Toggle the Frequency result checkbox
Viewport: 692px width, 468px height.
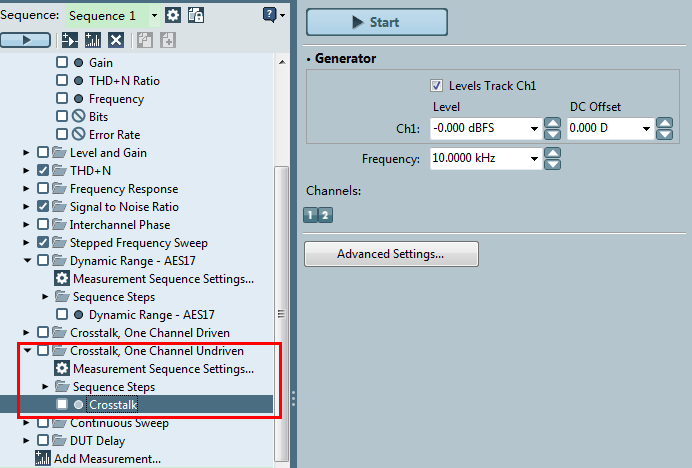point(62,98)
